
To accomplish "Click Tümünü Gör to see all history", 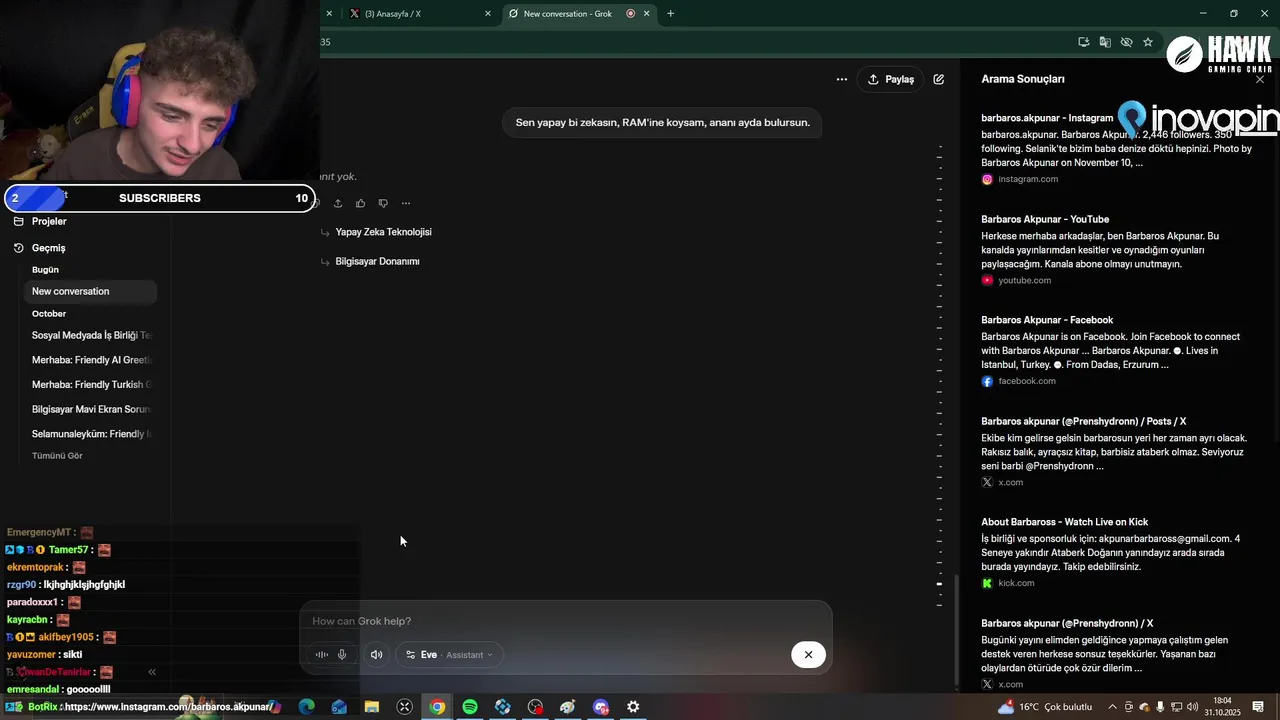I will (x=57, y=456).
